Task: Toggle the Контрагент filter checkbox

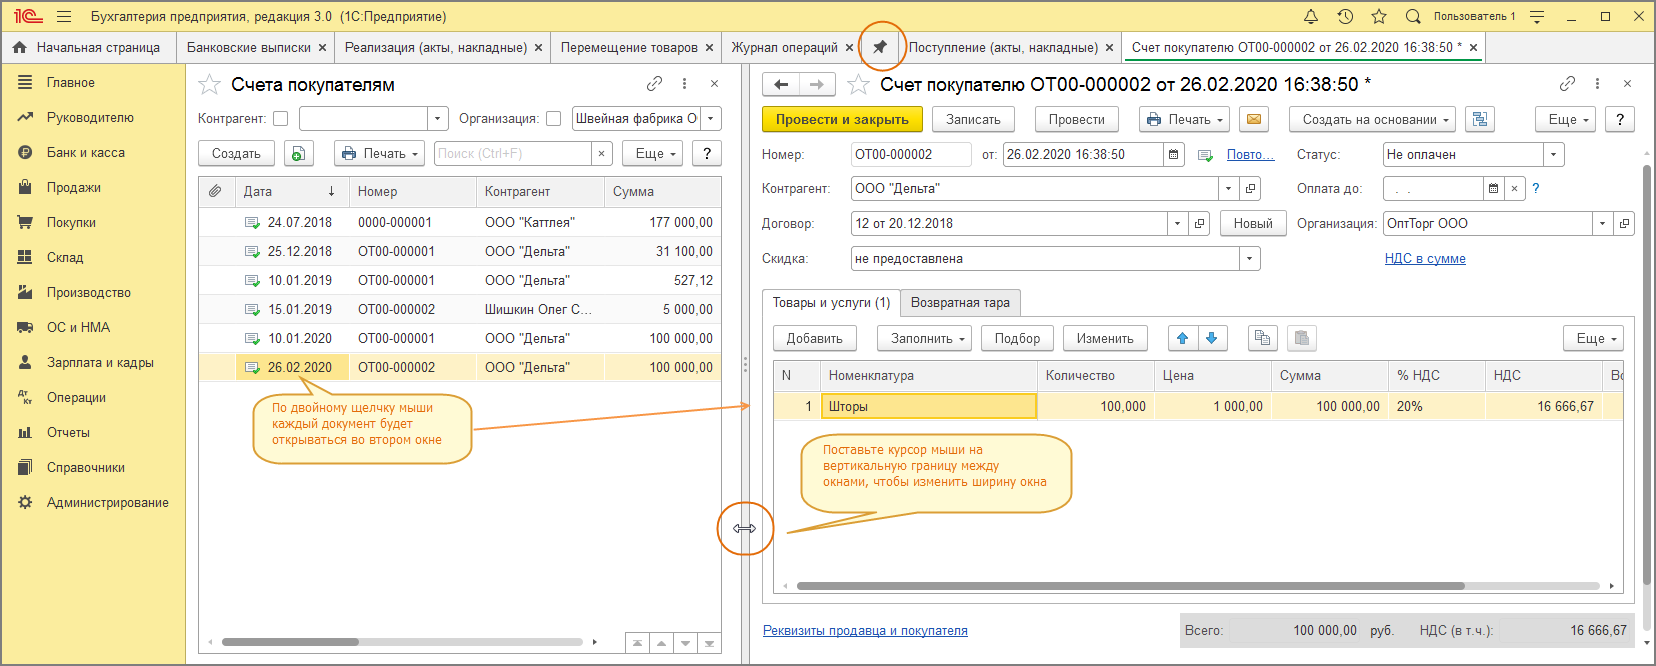Action: (281, 119)
